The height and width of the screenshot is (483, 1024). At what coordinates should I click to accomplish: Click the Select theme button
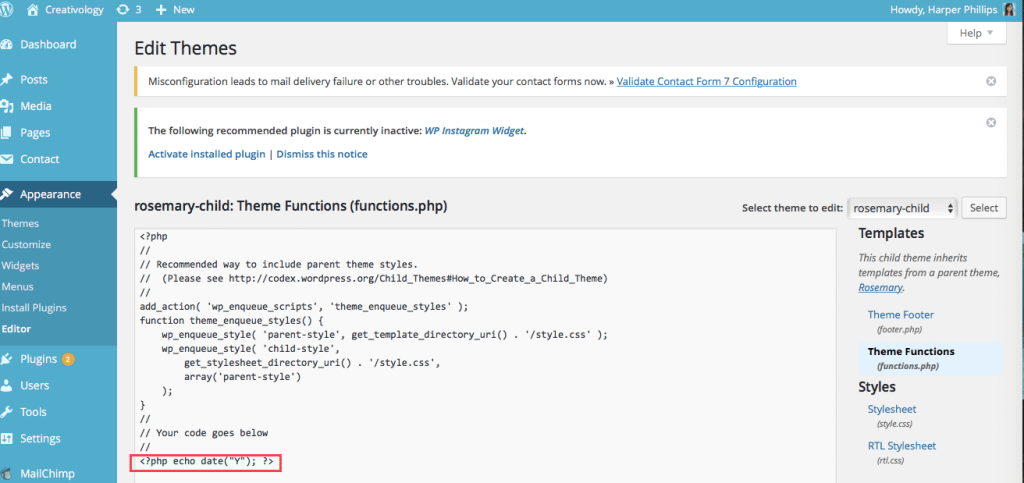984,208
